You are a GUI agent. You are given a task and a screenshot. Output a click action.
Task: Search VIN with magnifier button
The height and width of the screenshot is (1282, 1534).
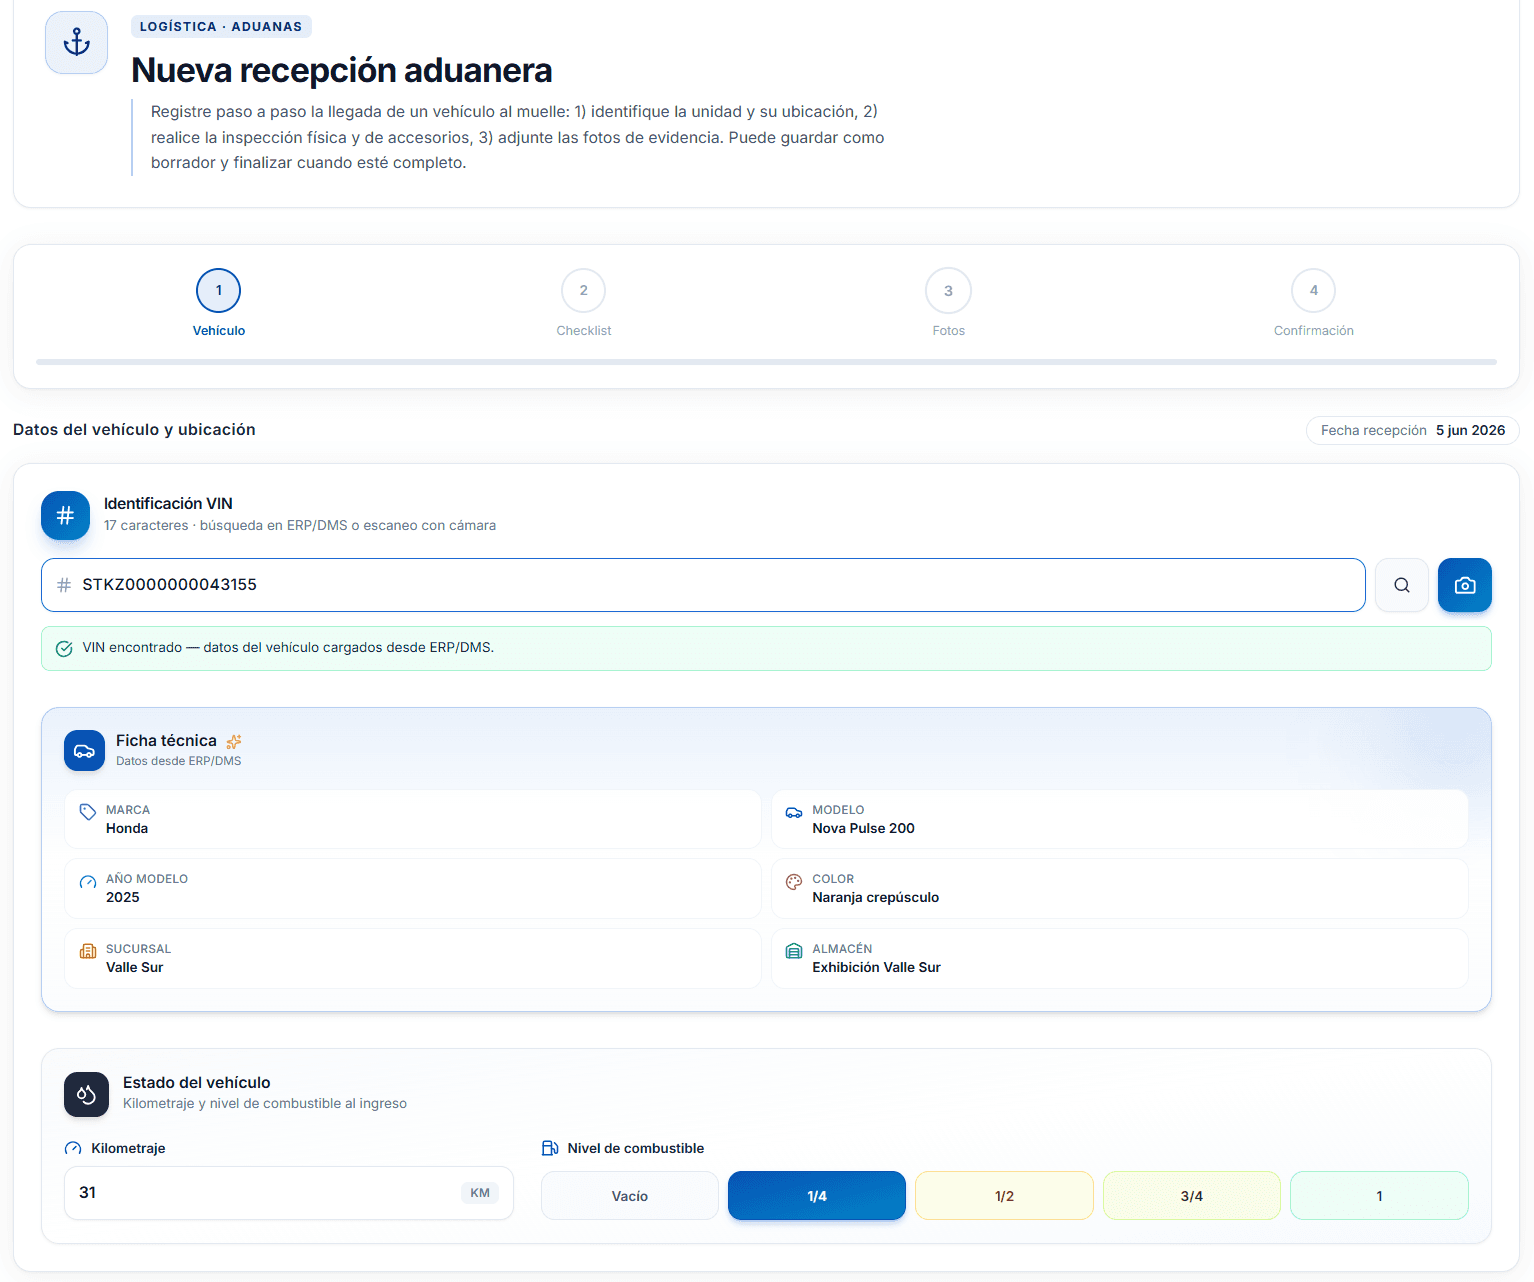pyautogui.click(x=1401, y=585)
